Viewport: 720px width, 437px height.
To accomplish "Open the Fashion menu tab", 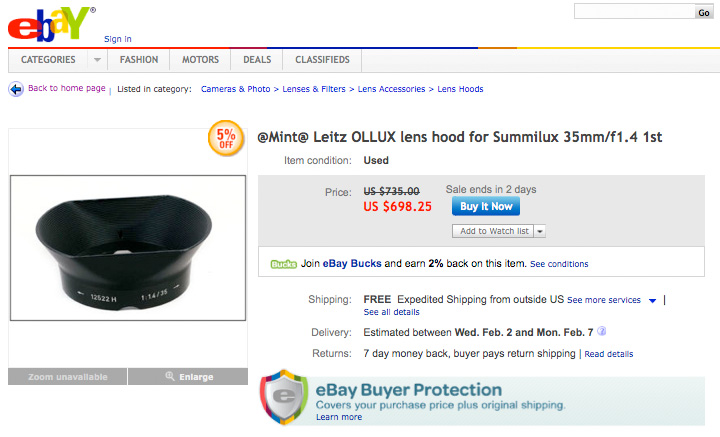I will pos(139,60).
